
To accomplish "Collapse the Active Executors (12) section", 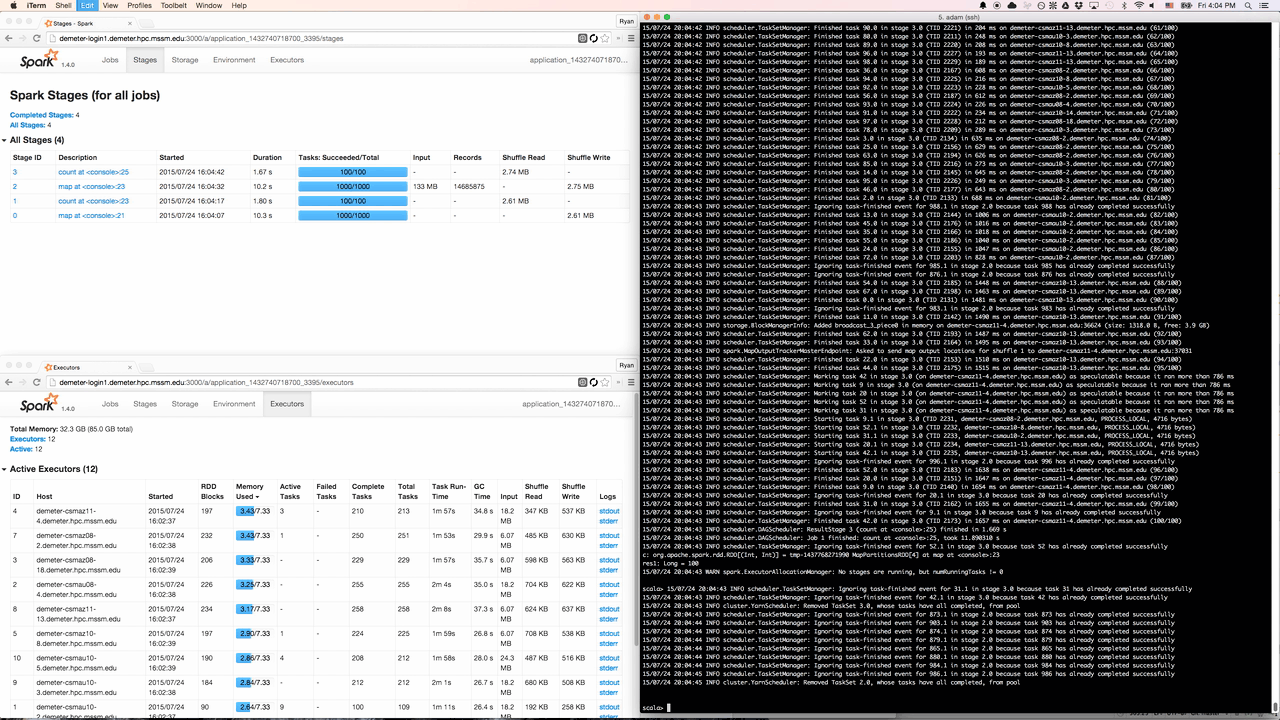I will tap(49, 469).
